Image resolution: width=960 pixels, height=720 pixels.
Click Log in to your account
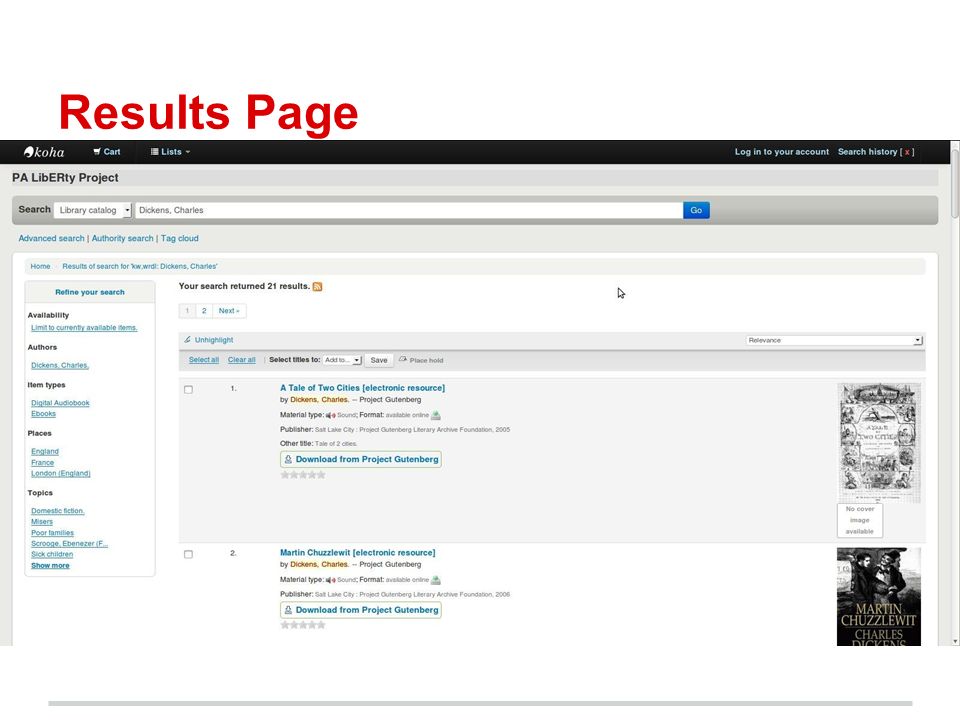pos(782,152)
